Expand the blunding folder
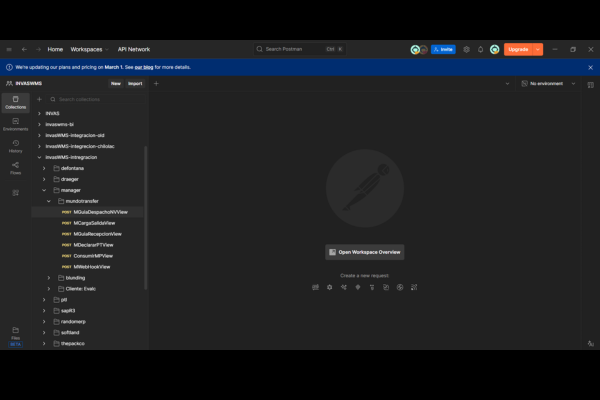Screen dimensions: 600x400 pos(49,278)
